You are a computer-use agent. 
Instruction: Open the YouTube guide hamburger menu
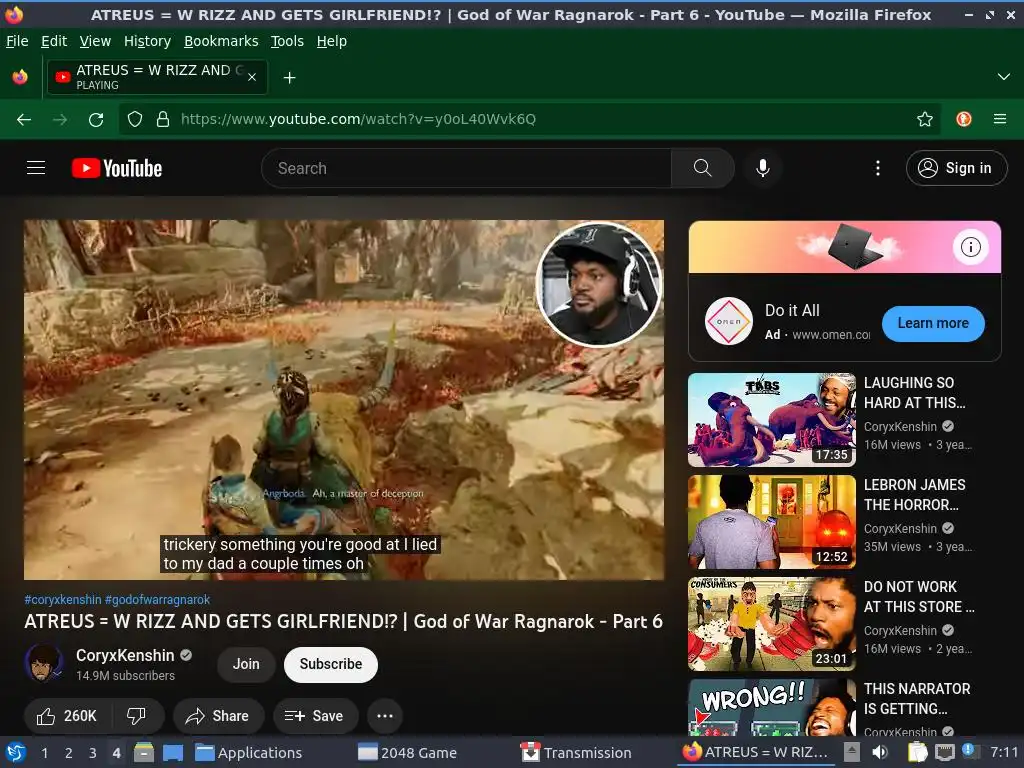tap(36, 168)
